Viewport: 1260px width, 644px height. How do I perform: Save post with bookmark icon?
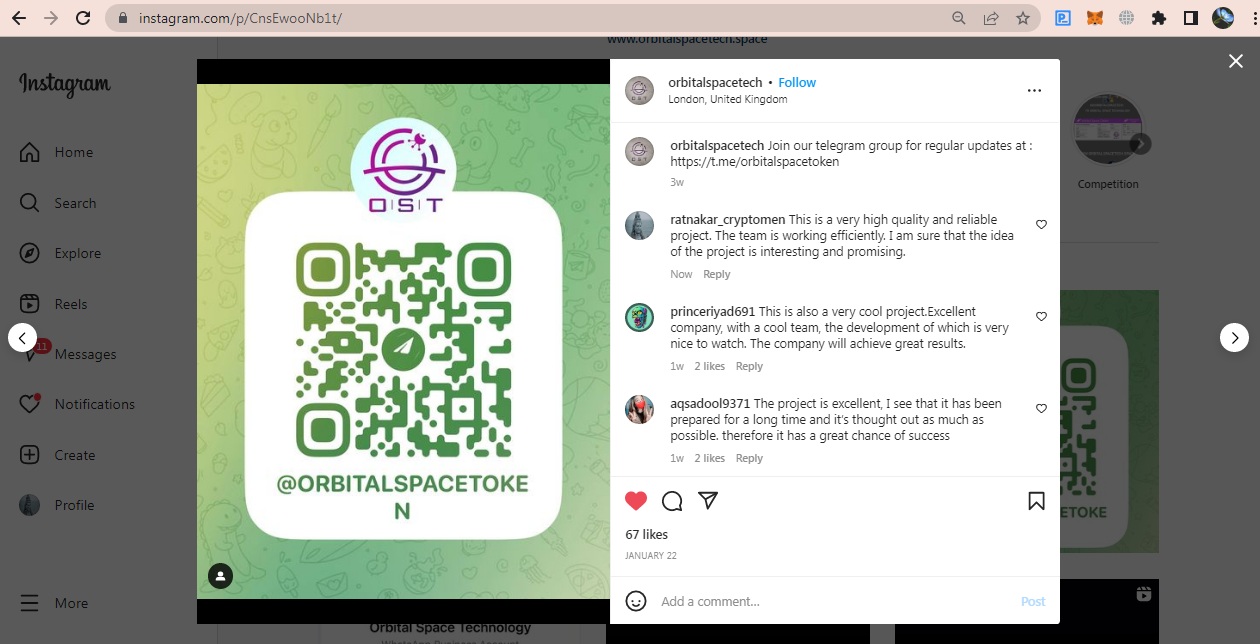pos(1036,501)
